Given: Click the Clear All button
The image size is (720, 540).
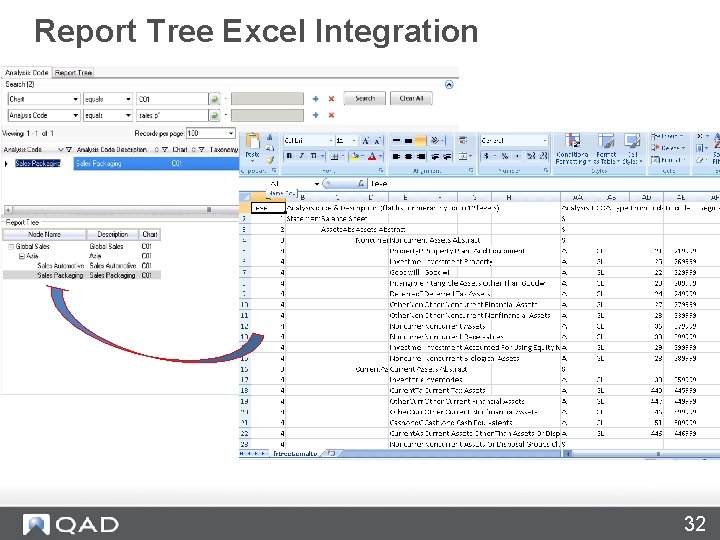Looking at the screenshot, I should (411, 98).
